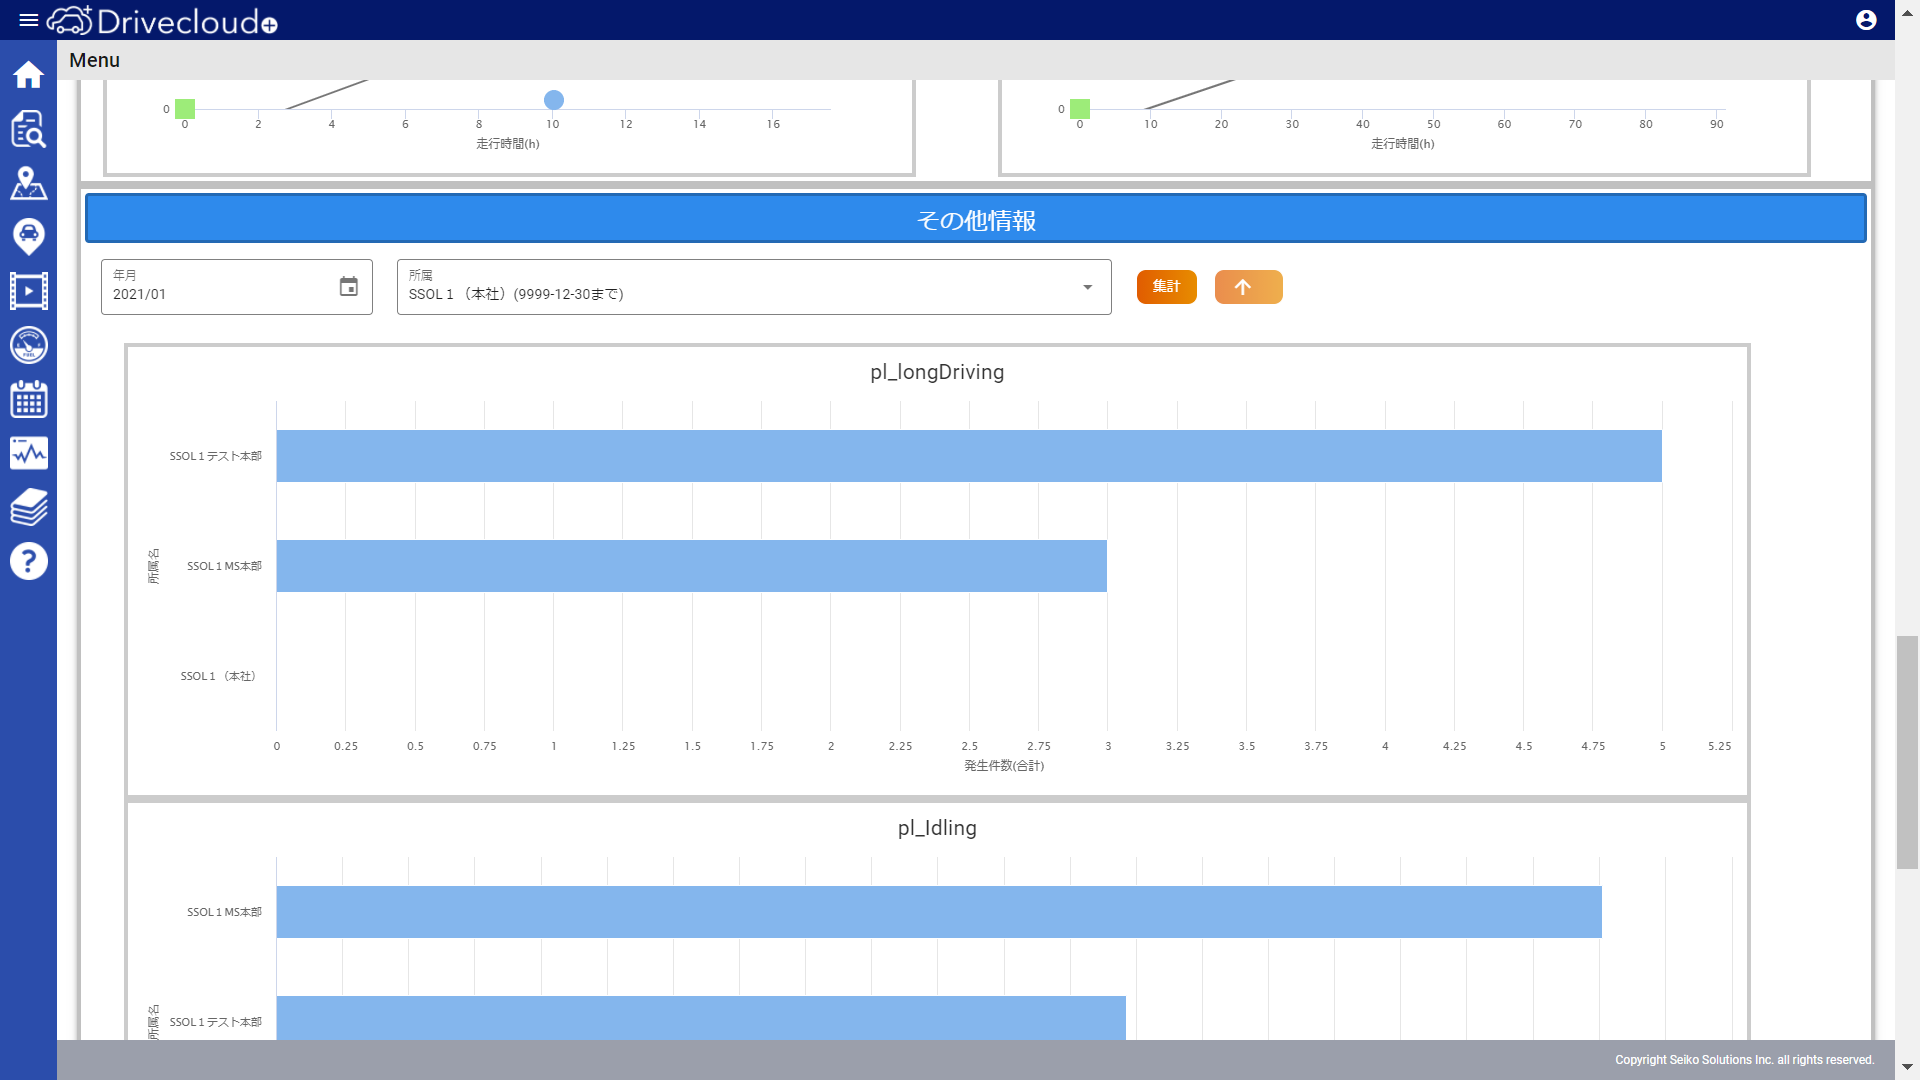Click the 年月 date field
1920x1080 pixels.
point(237,287)
